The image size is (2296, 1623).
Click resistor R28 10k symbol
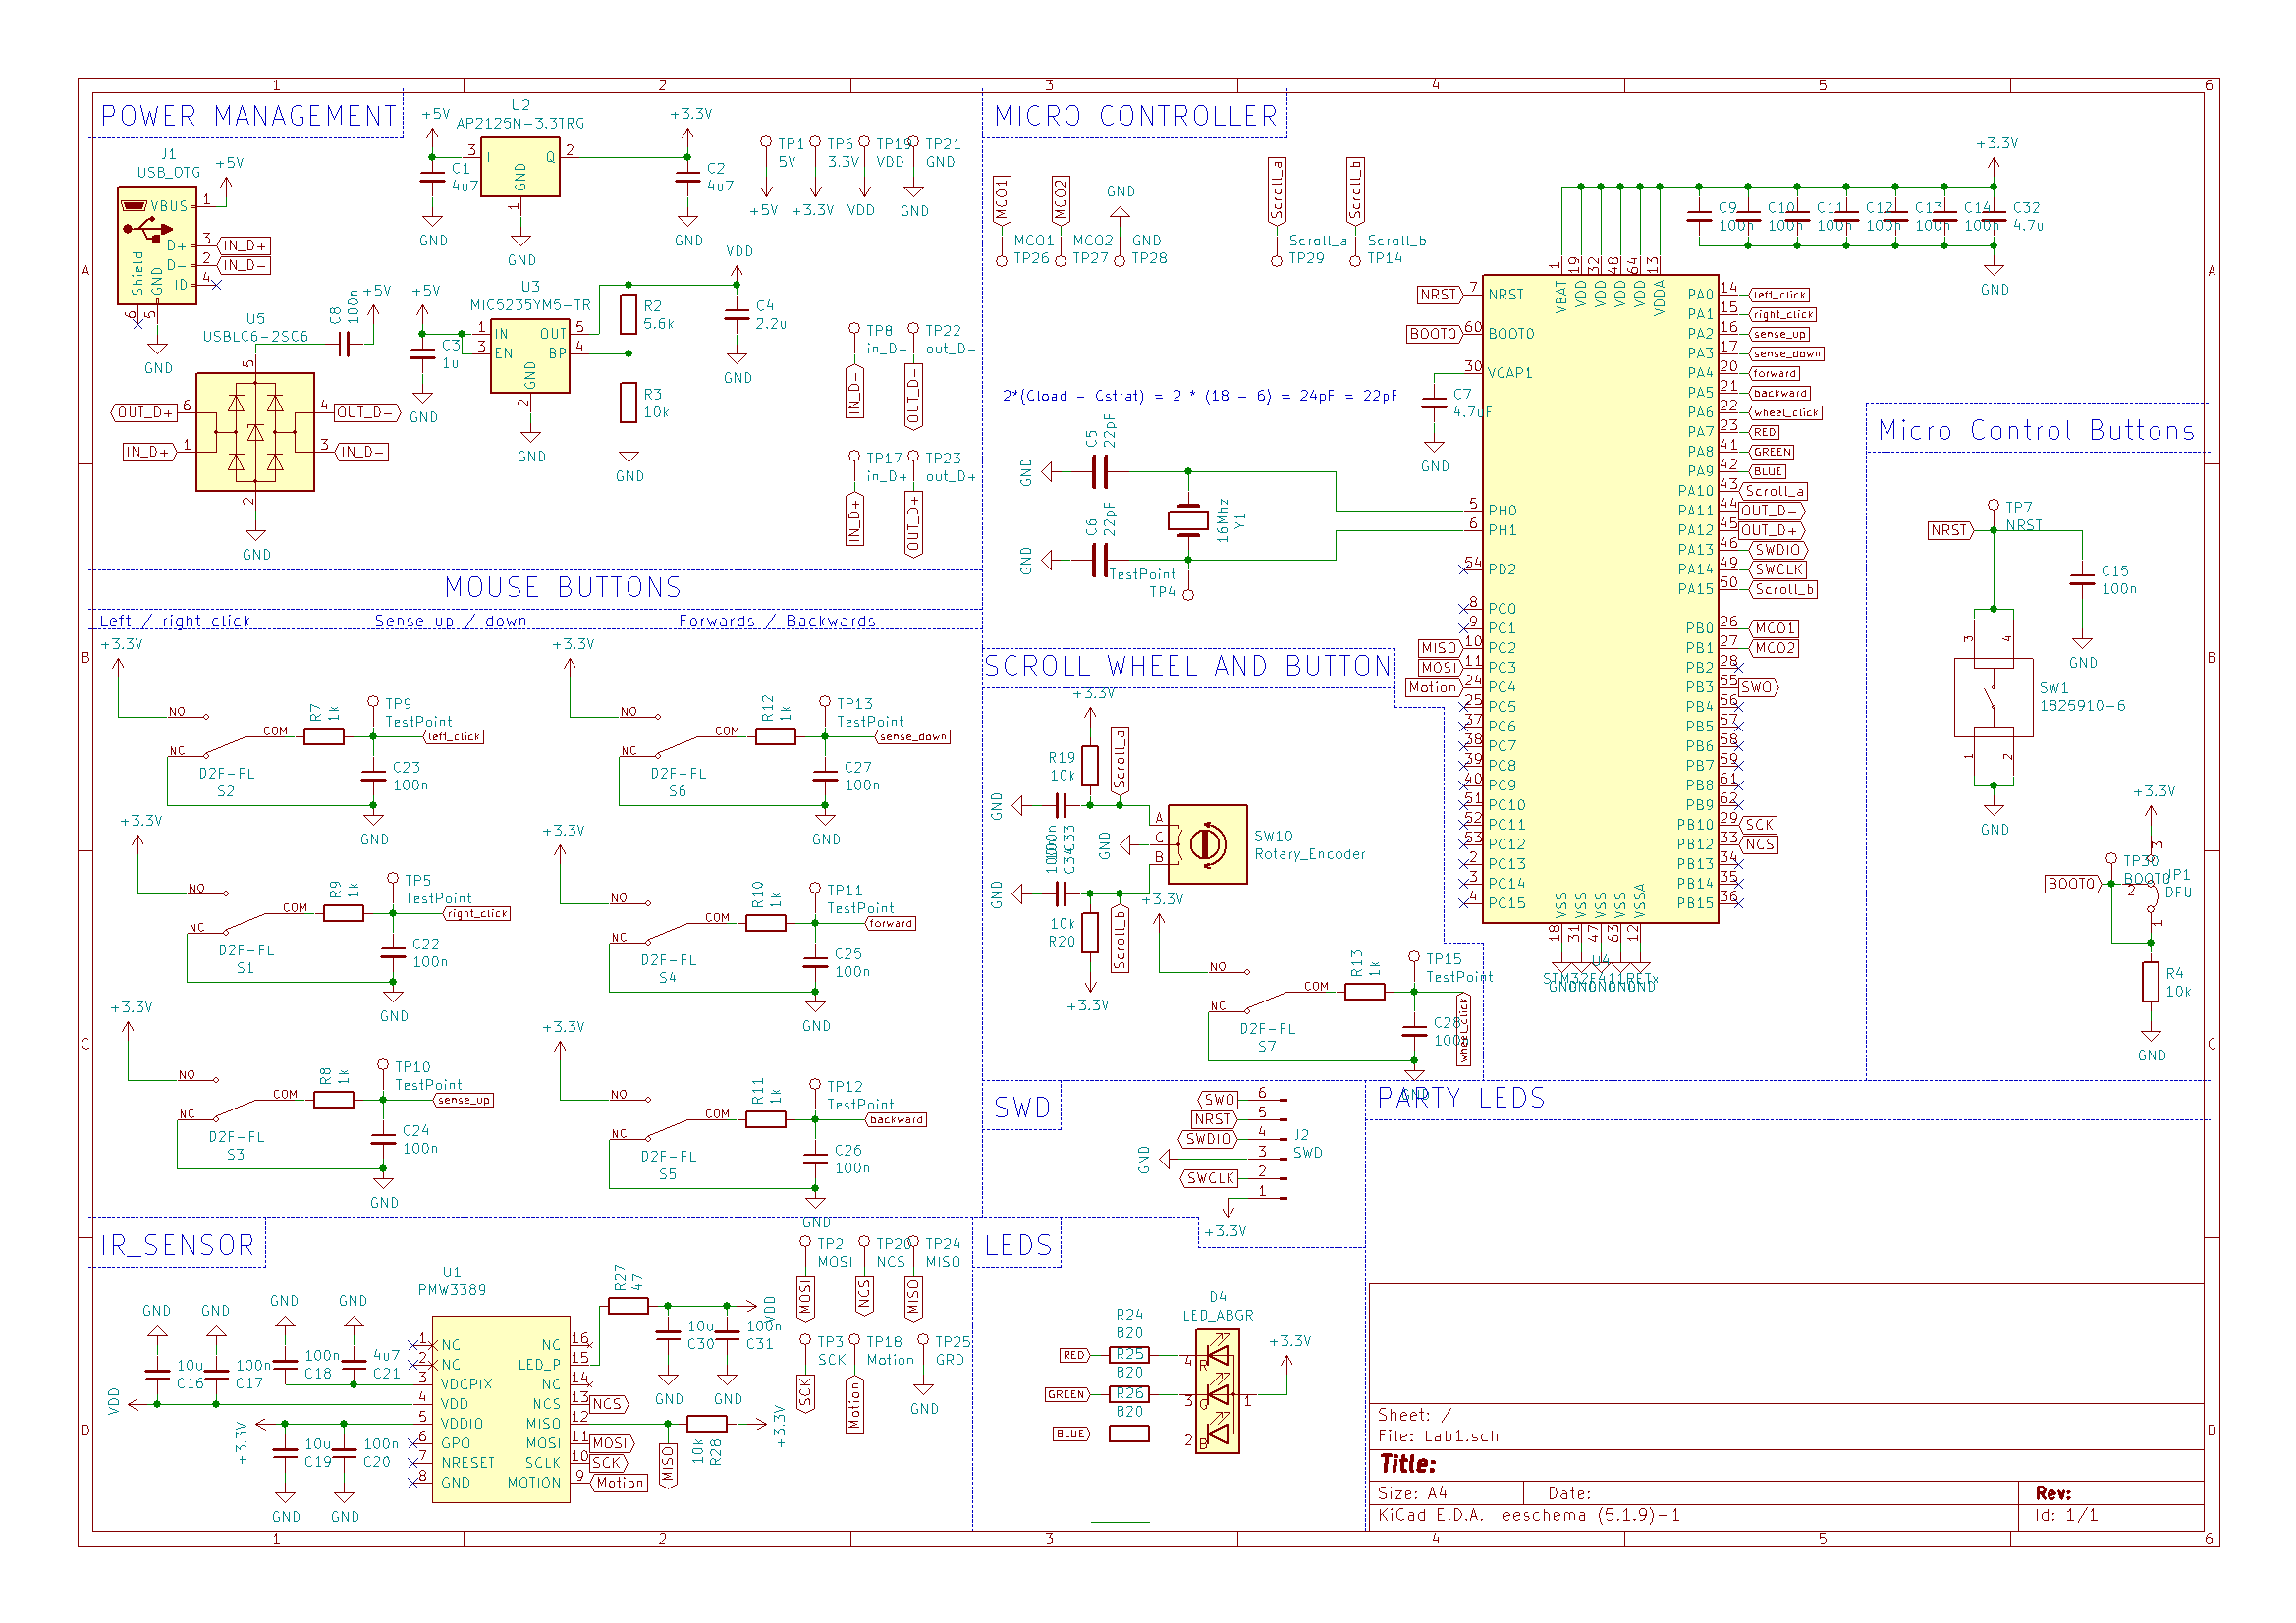[x=707, y=1423]
